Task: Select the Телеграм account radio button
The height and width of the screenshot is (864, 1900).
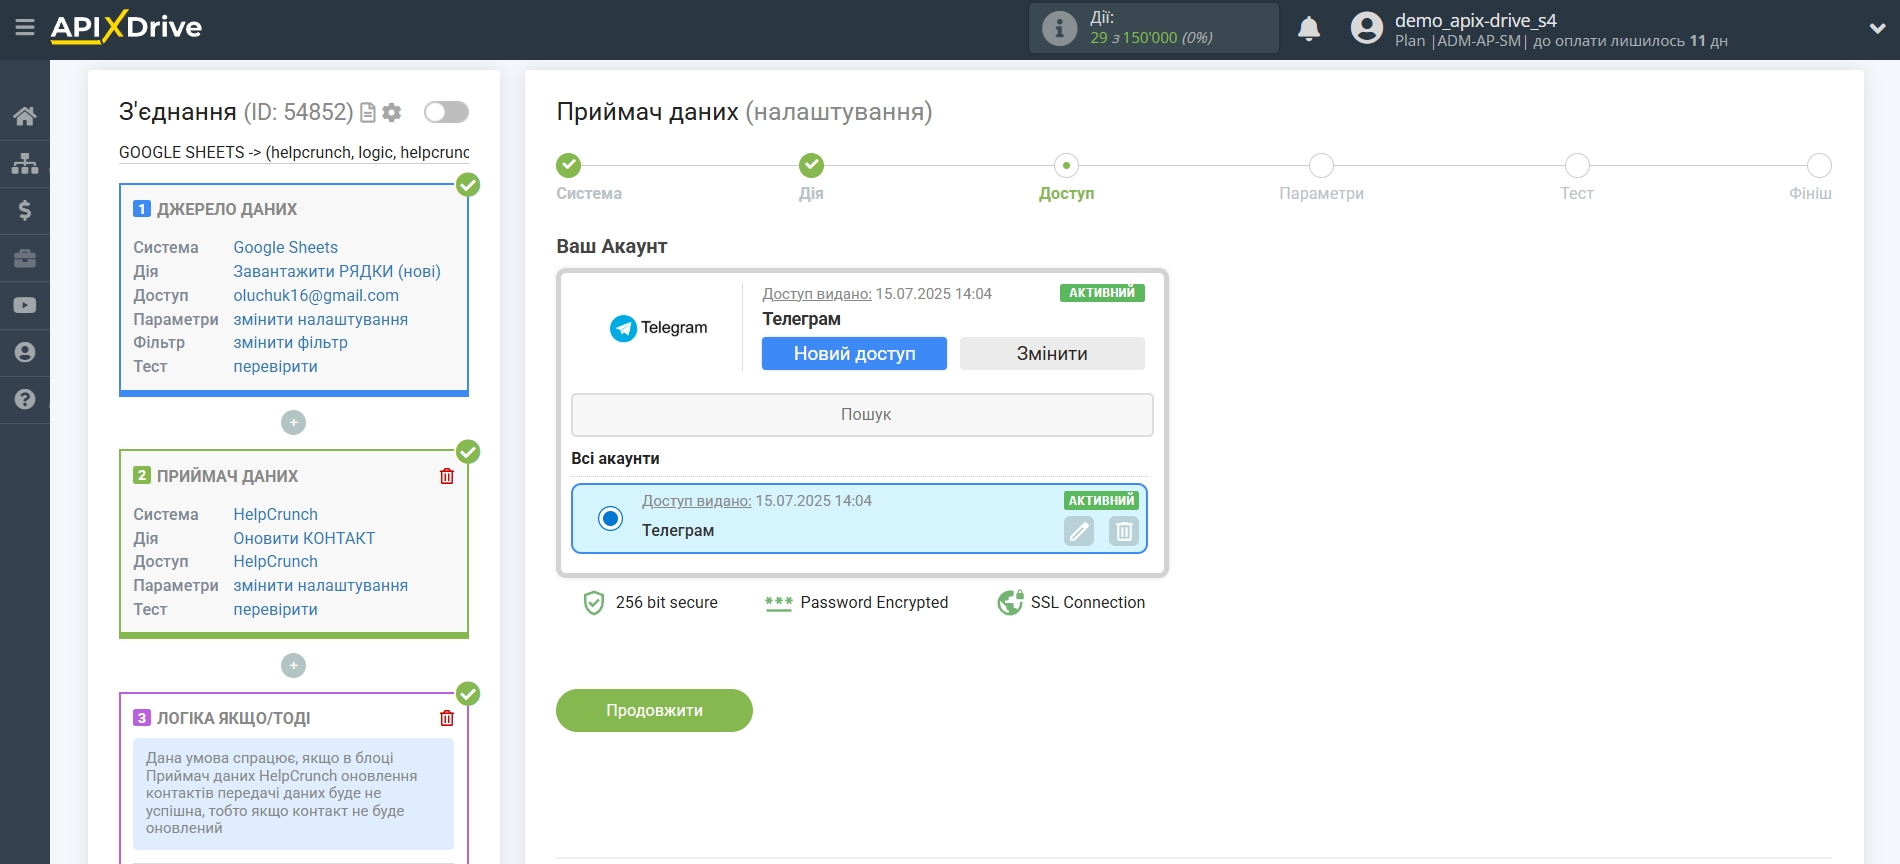Action: (610, 518)
